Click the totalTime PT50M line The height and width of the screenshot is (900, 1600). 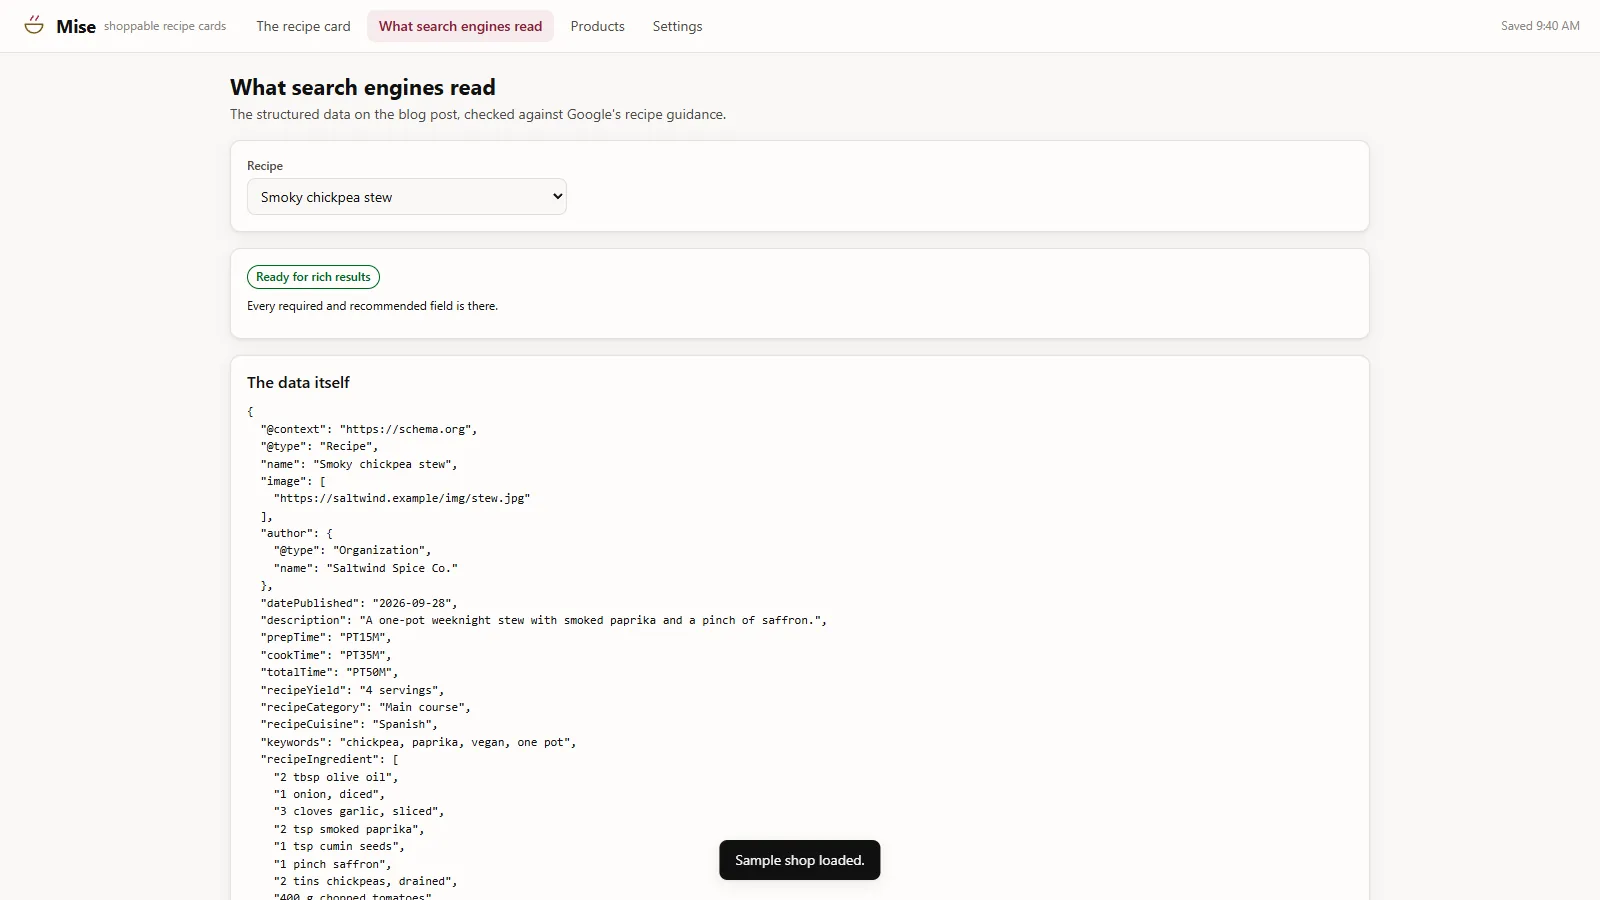tap(329, 672)
